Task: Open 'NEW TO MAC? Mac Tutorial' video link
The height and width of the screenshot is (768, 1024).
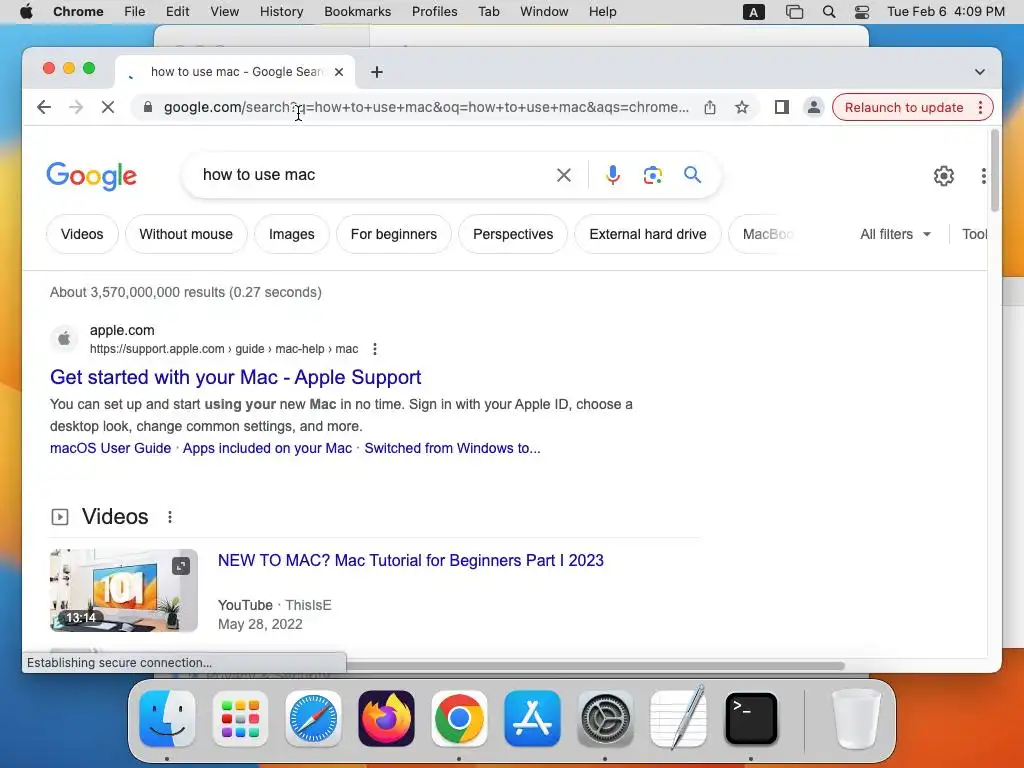Action: pyautogui.click(x=411, y=561)
